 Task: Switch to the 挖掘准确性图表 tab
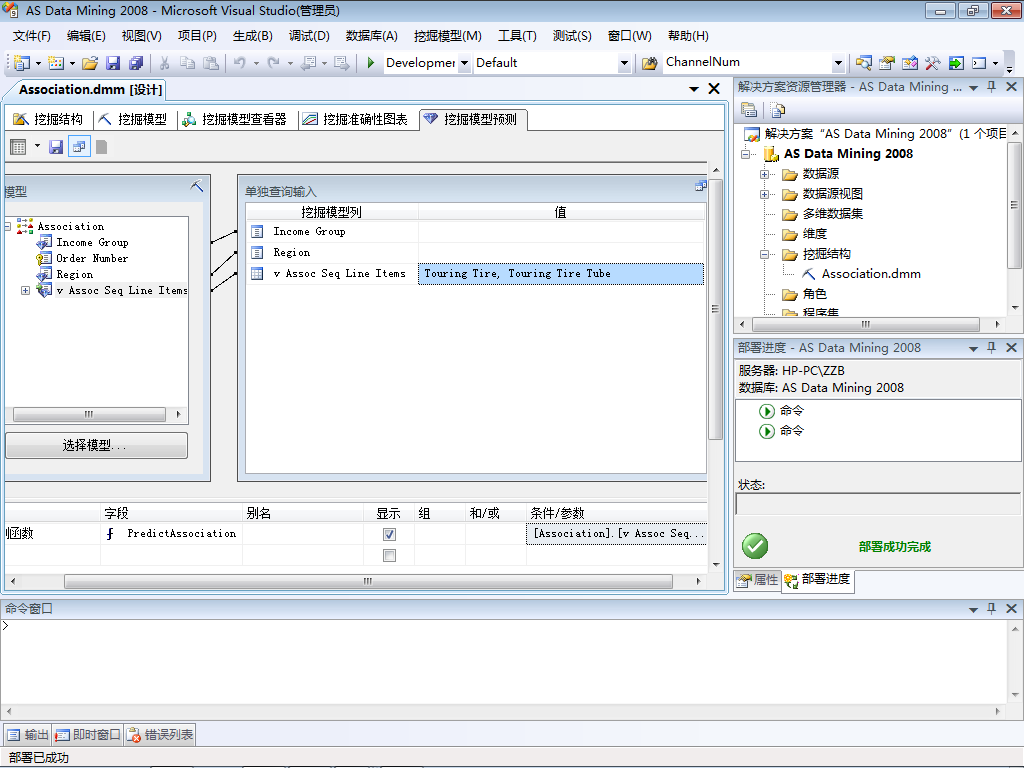356,119
